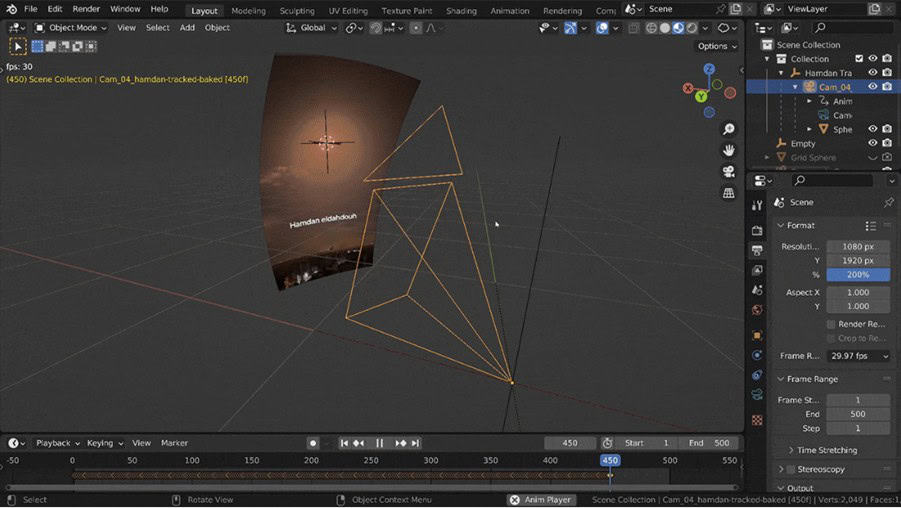This screenshot has height=508, width=901.
Task: Disable Cam_04 render camera icon
Action: coord(887,87)
